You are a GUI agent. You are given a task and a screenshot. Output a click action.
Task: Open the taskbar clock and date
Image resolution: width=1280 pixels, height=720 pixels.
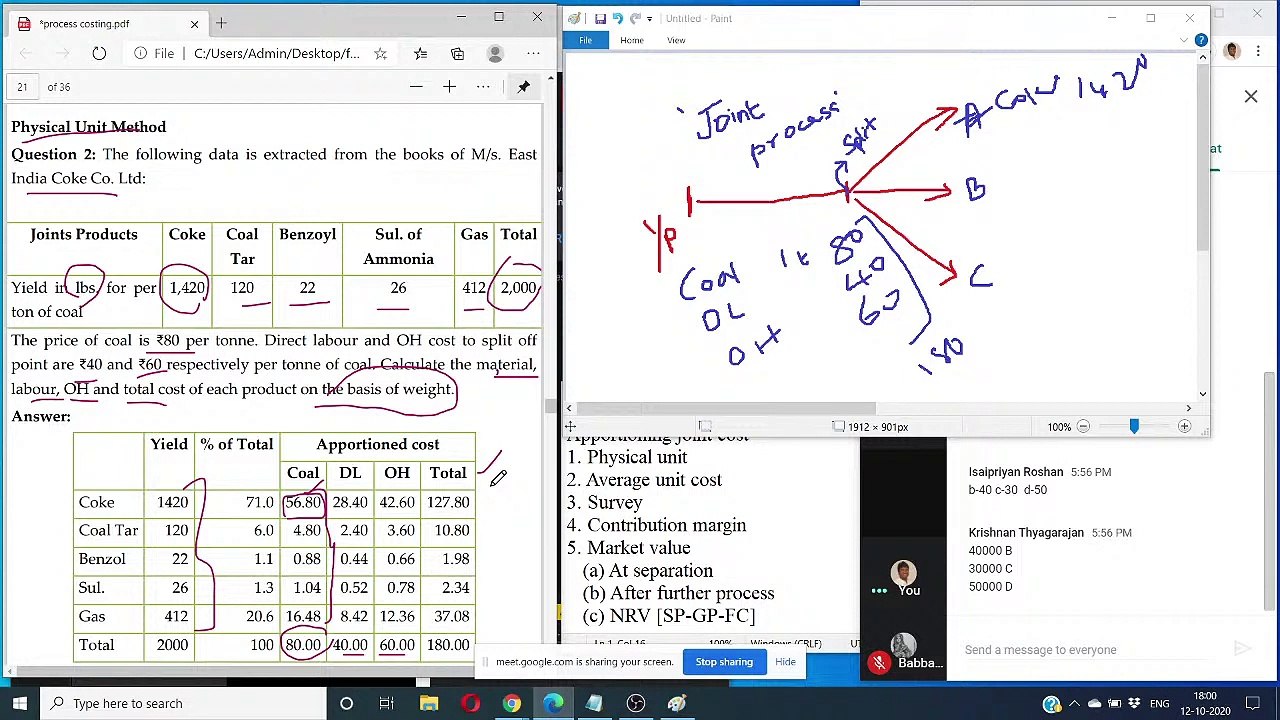click(1205, 703)
